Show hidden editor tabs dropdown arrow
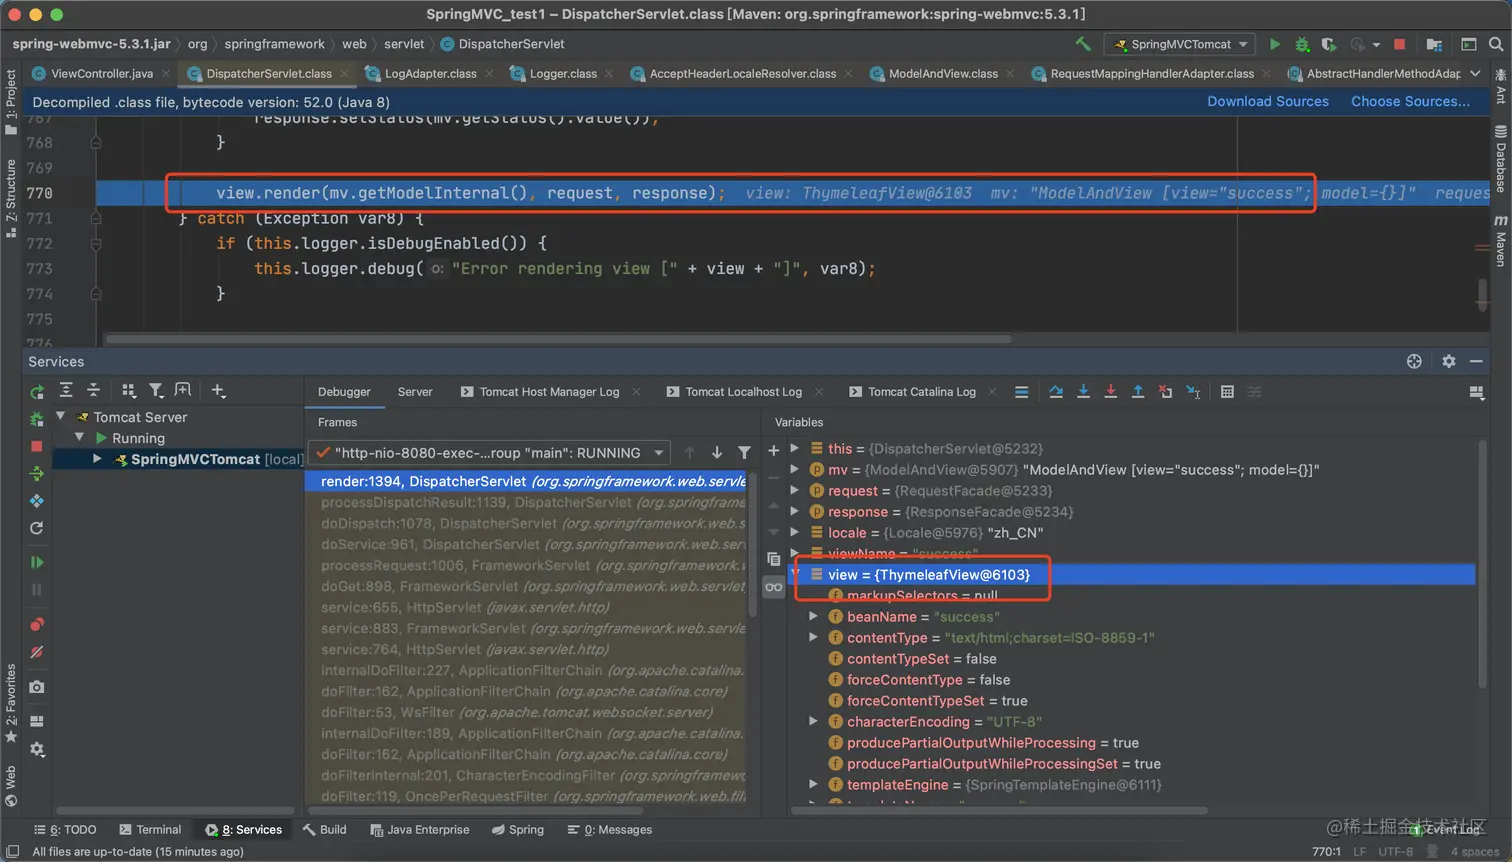The image size is (1512, 862). click(x=1475, y=73)
